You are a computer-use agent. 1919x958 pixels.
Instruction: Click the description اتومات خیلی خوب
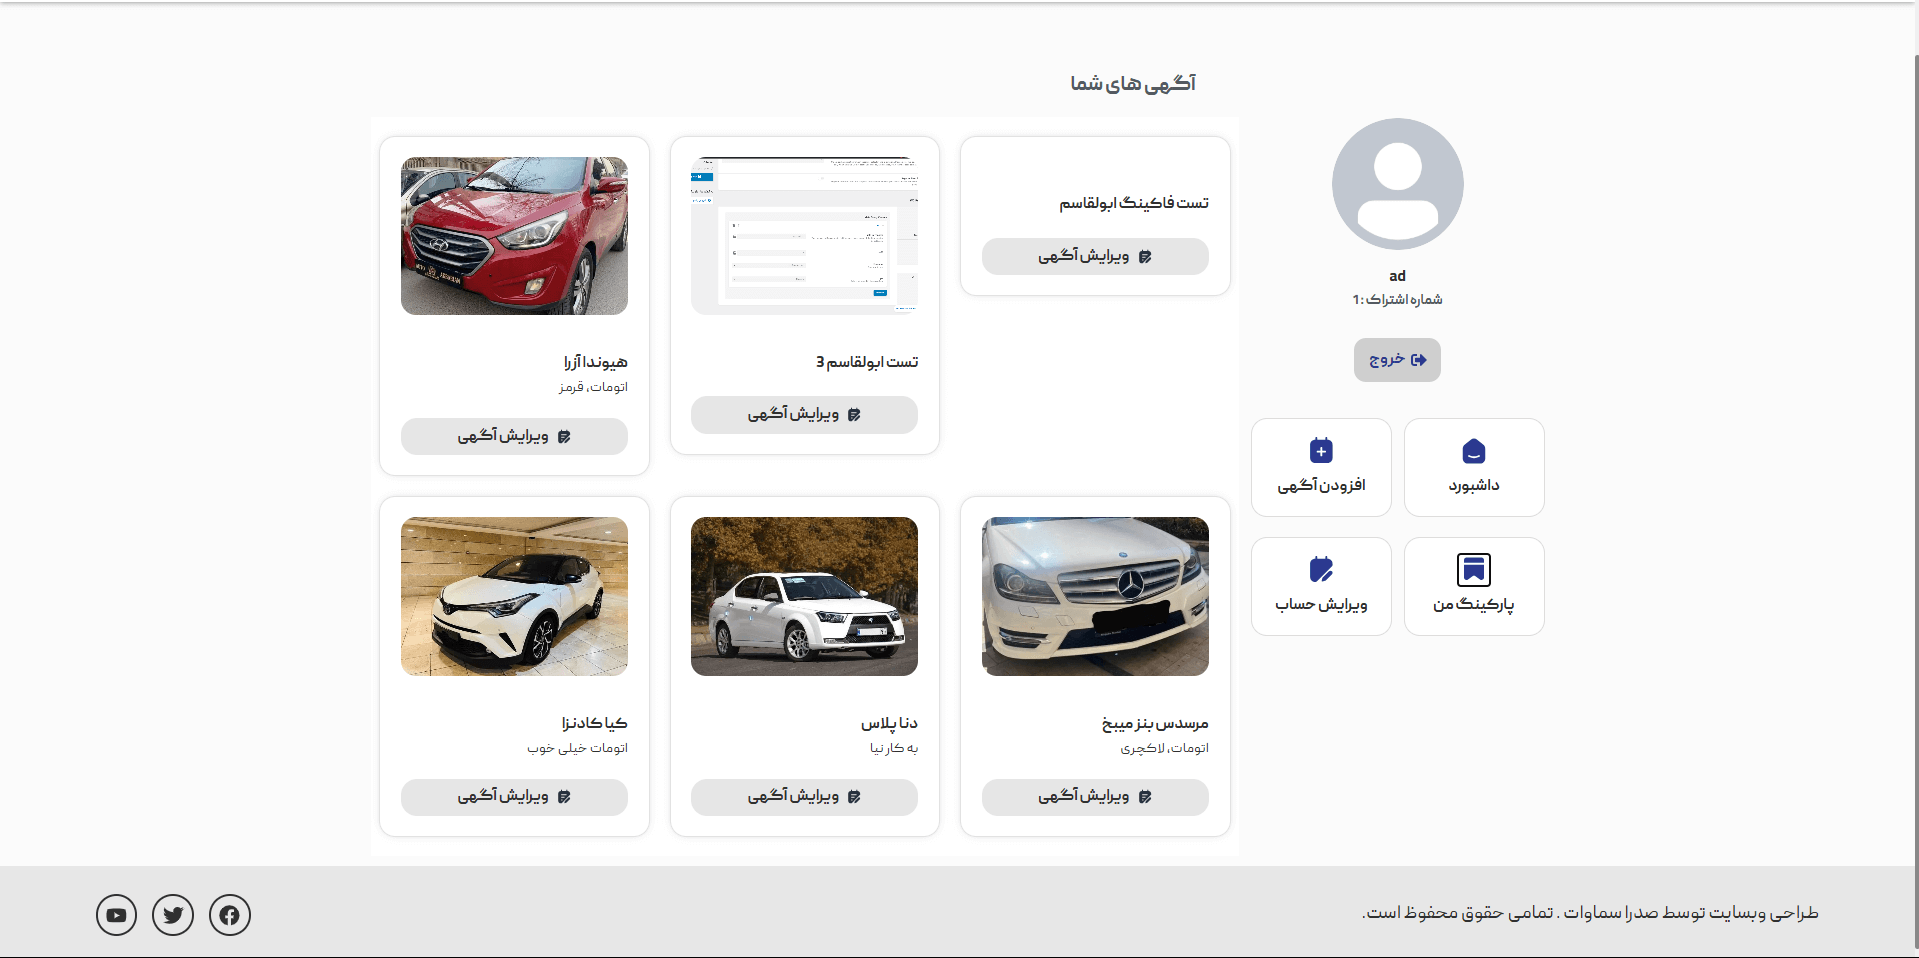point(577,748)
